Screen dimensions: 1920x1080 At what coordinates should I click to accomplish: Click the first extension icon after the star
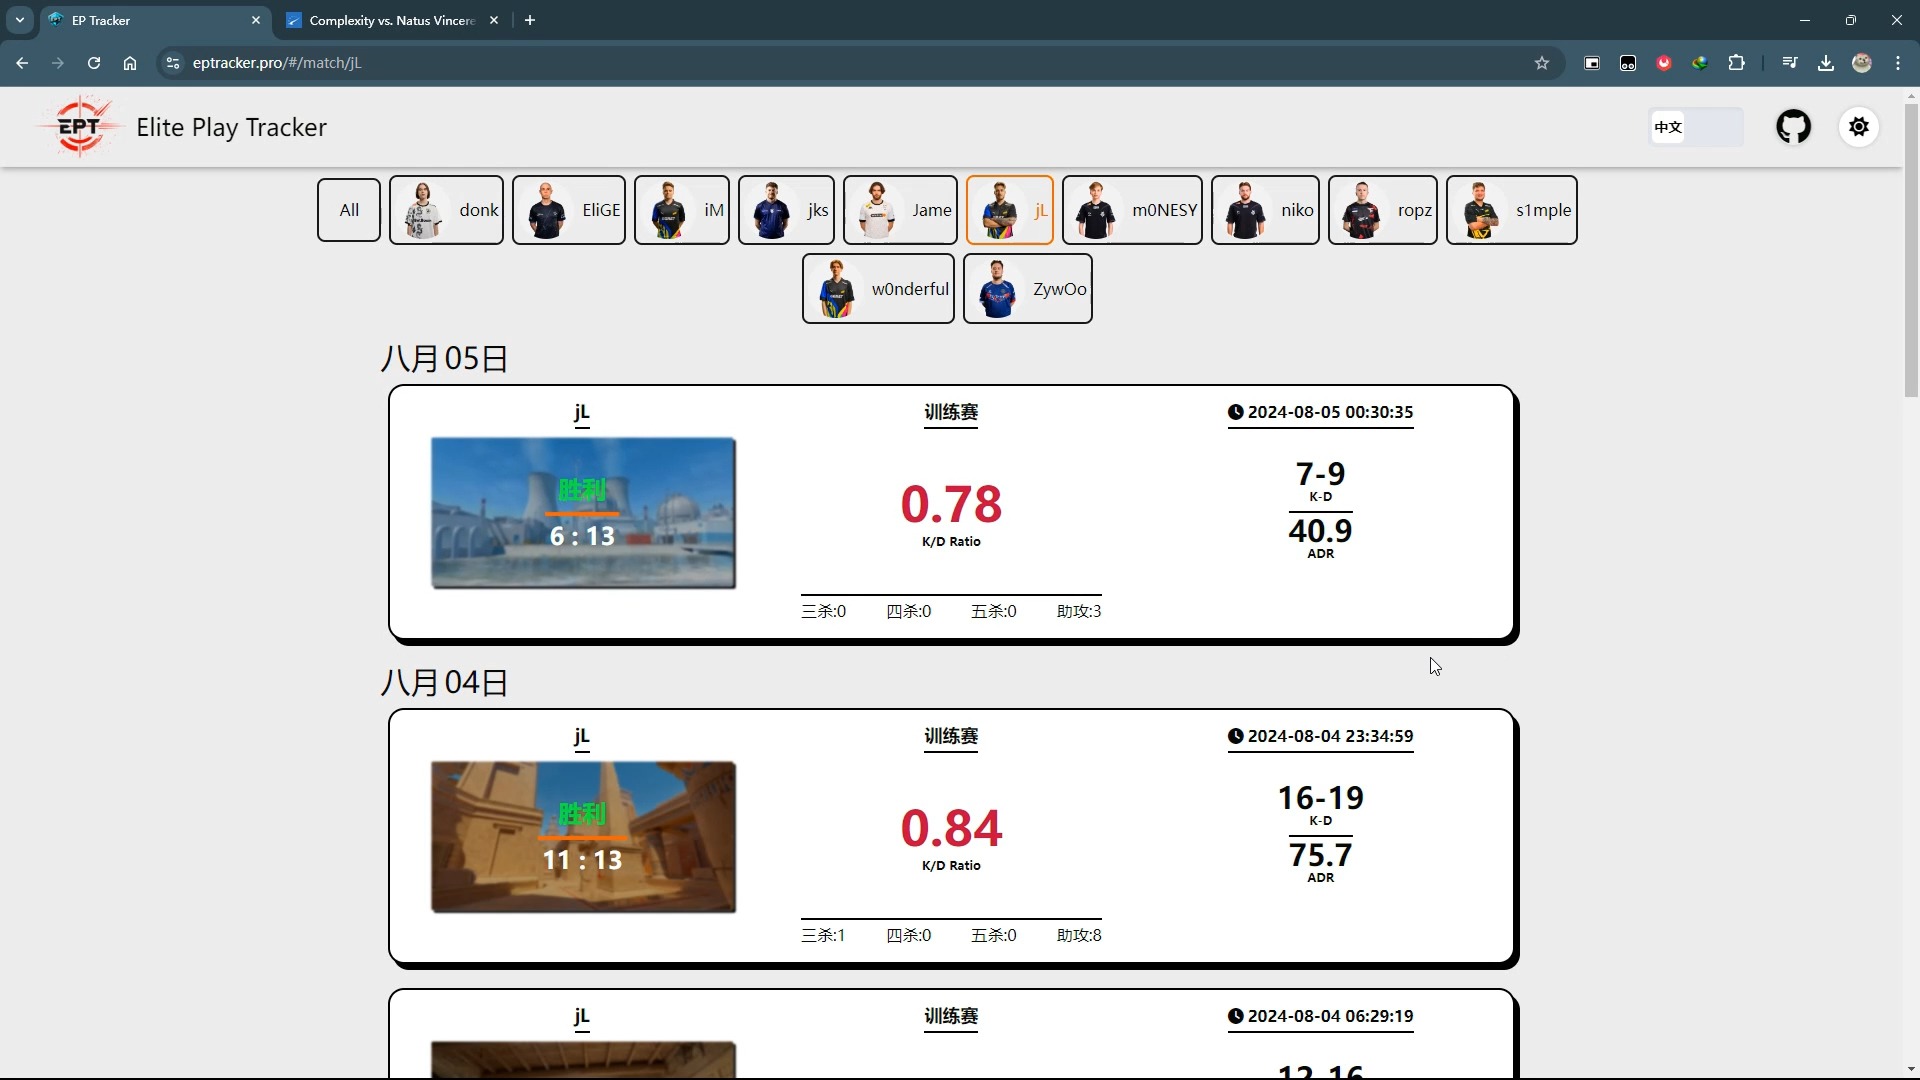tap(1592, 63)
